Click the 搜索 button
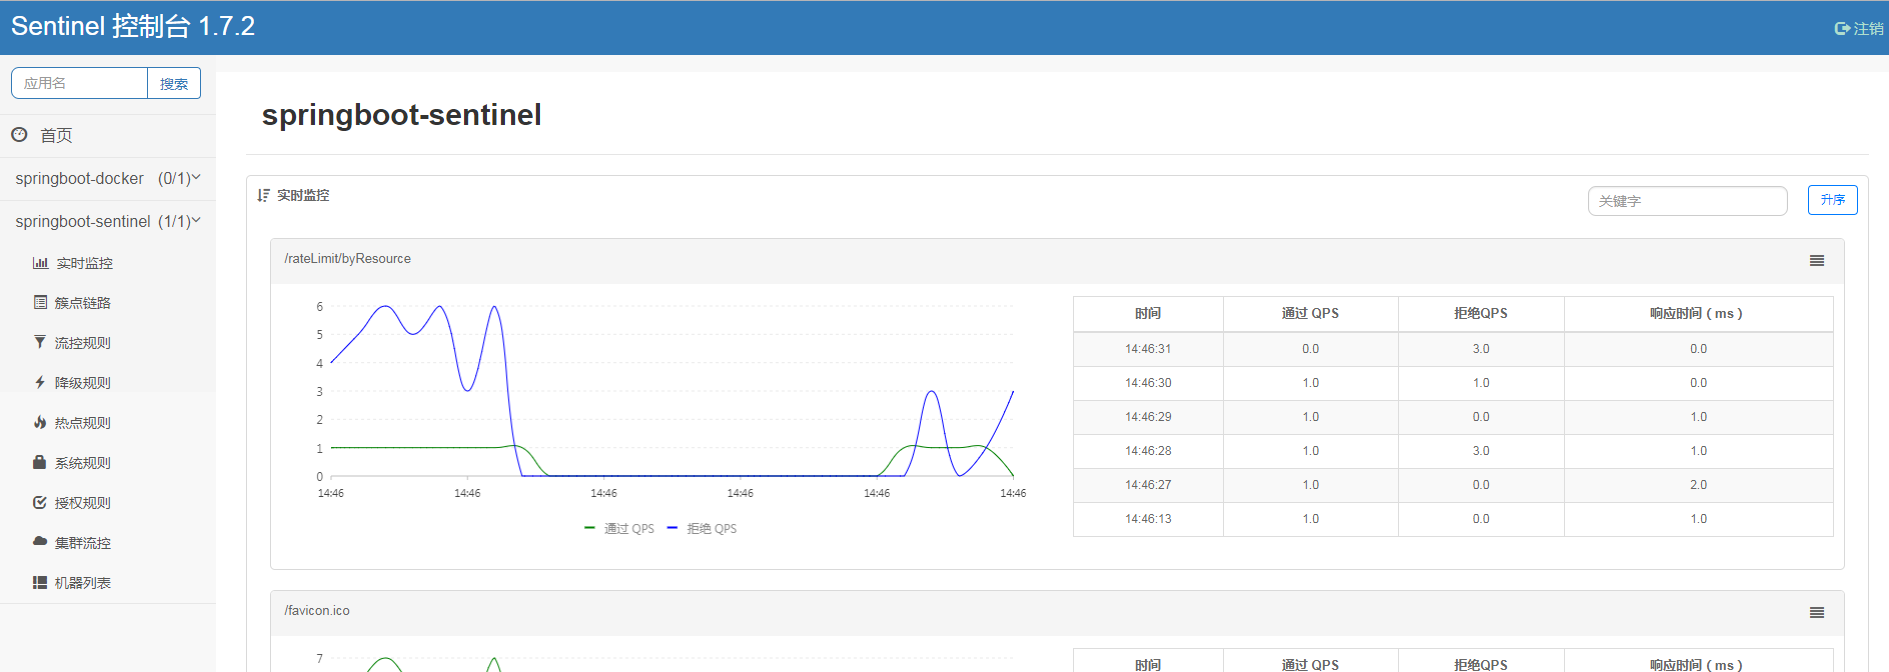The width and height of the screenshot is (1889, 672). pyautogui.click(x=174, y=83)
